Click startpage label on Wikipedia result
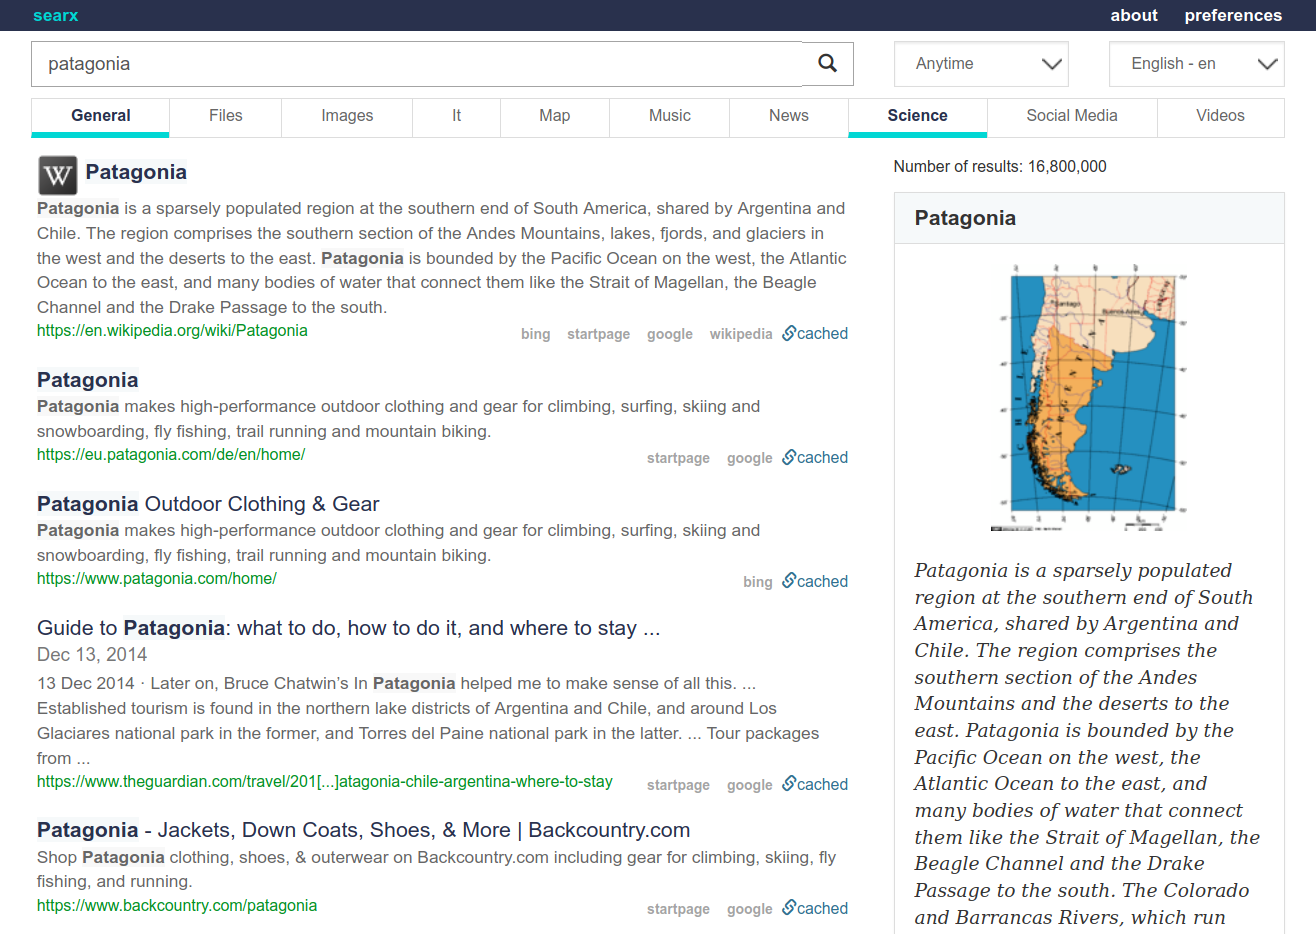The height and width of the screenshot is (934, 1316). [x=598, y=334]
